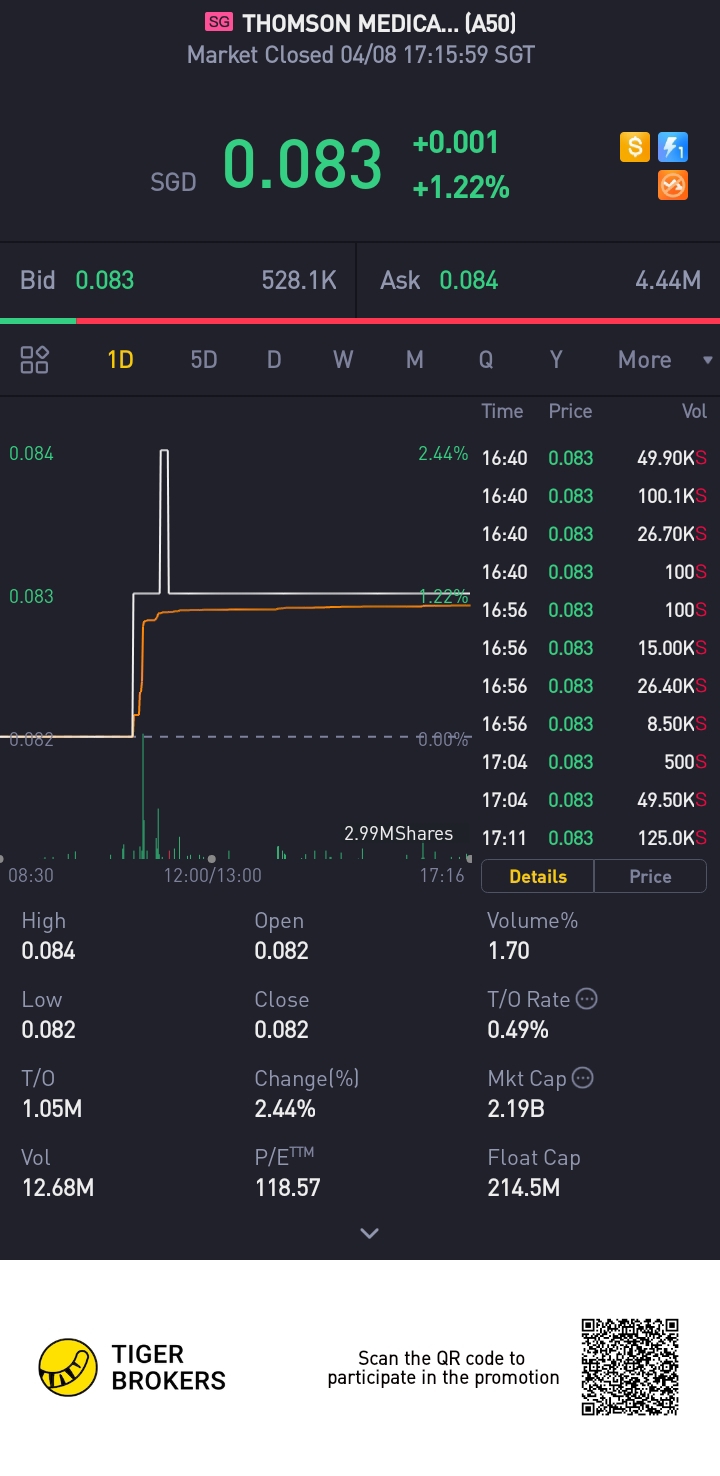Switch to the D daily chart

click(x=274, y=360)
